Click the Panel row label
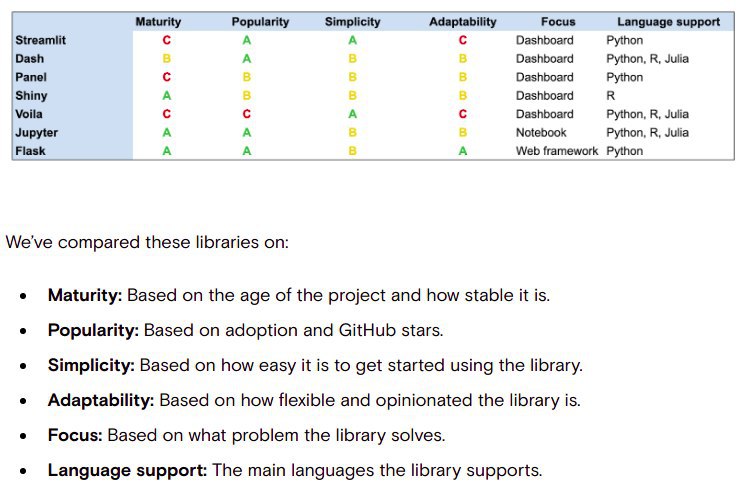The width and height of the screenshot is (743, 493). click(x=31, y=77)
